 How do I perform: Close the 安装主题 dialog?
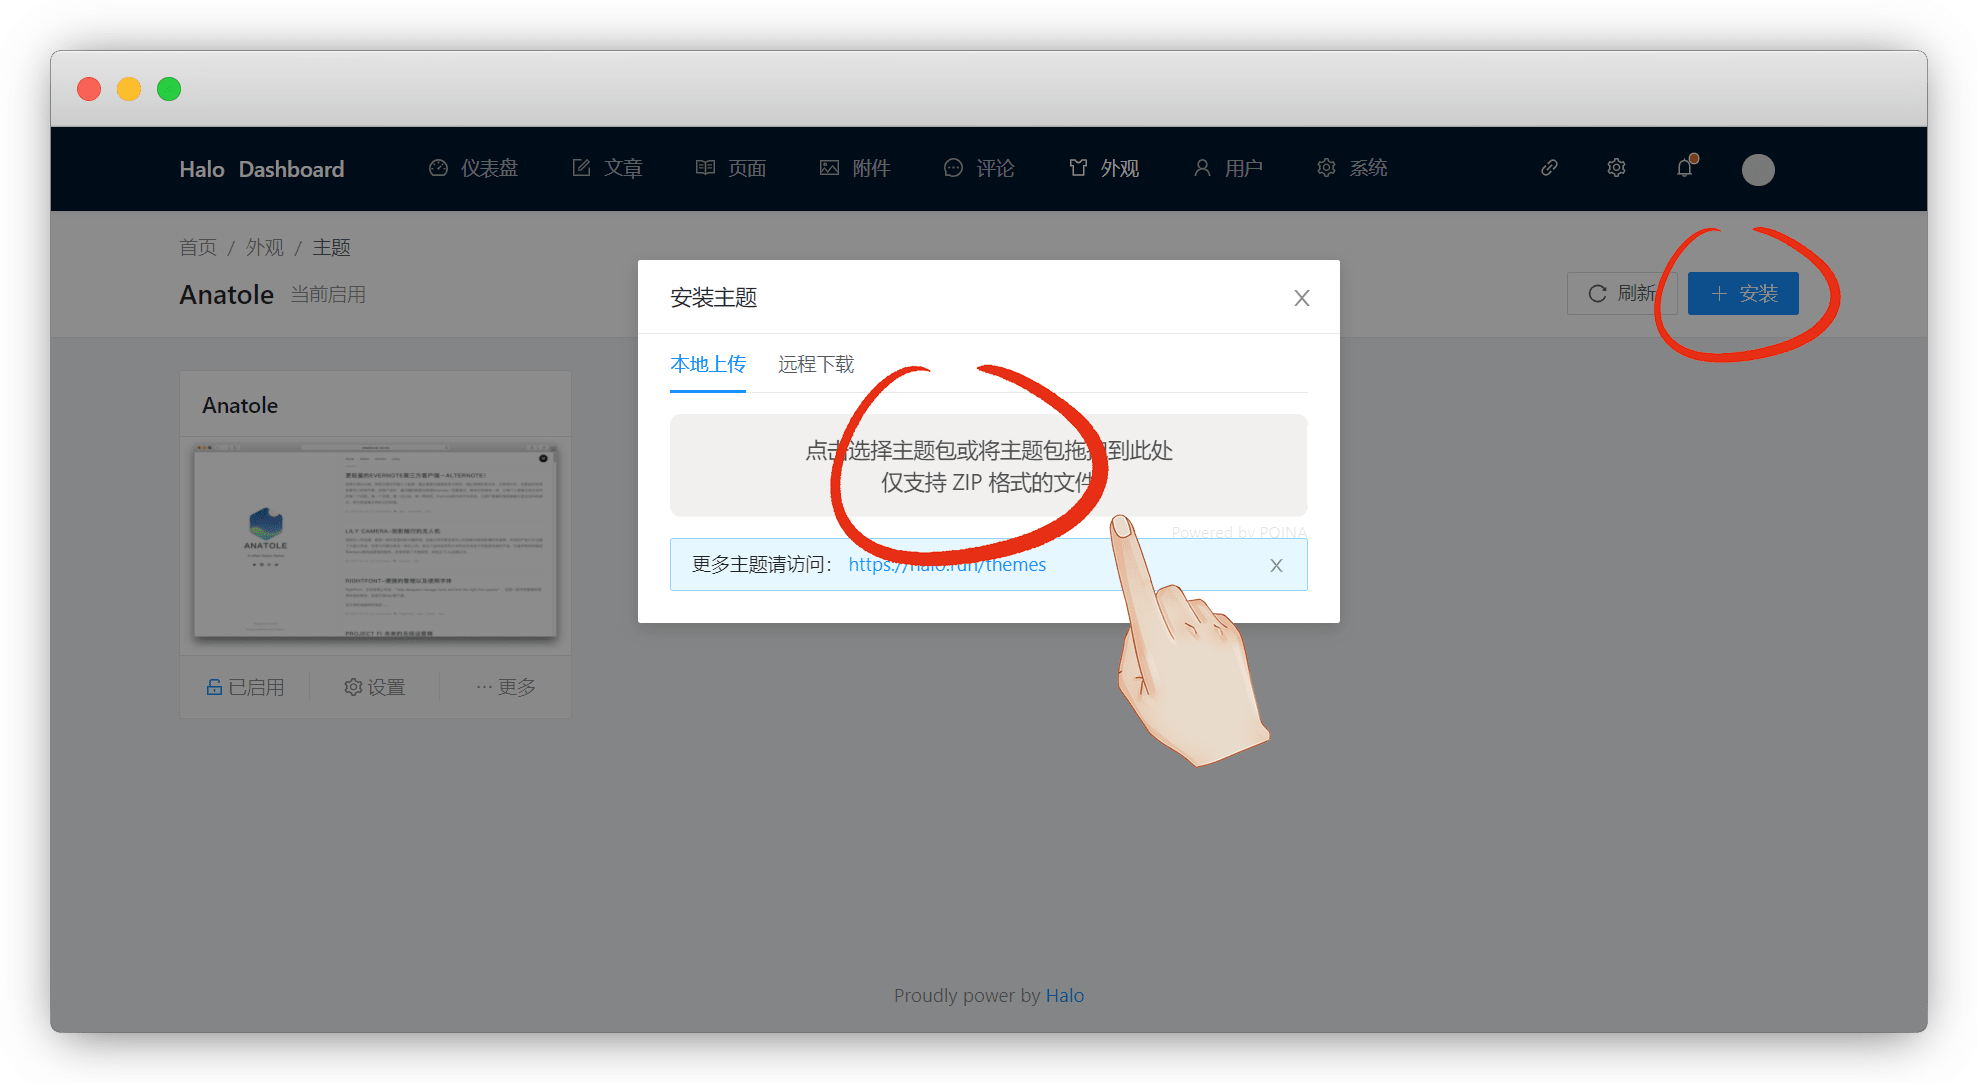(x=1301, y=298)
